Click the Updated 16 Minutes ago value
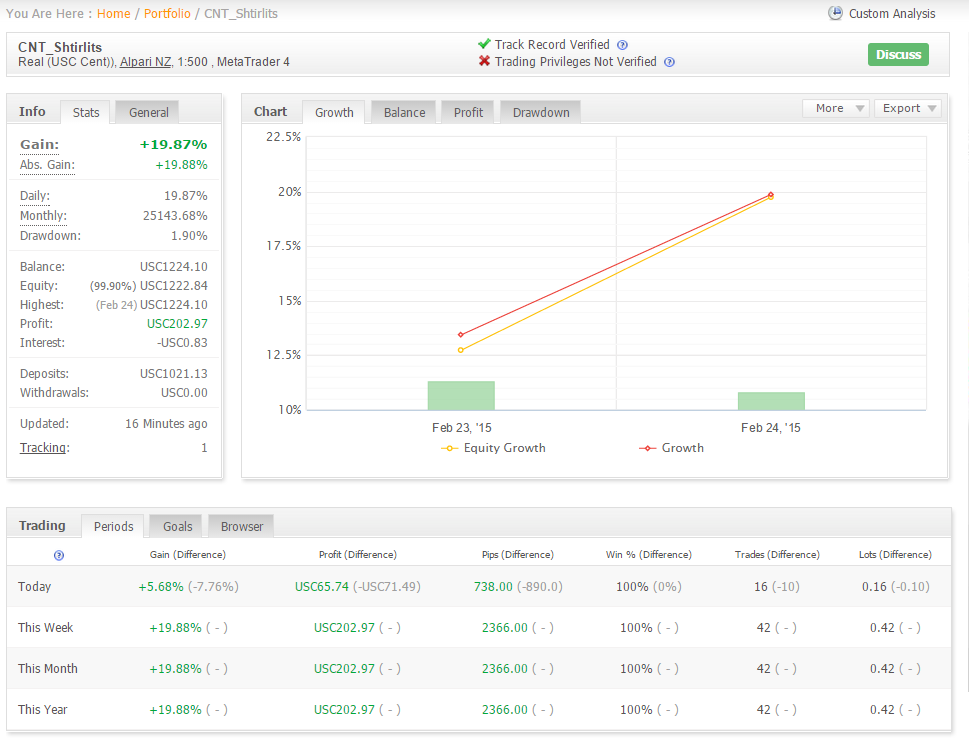 [166, 424]
